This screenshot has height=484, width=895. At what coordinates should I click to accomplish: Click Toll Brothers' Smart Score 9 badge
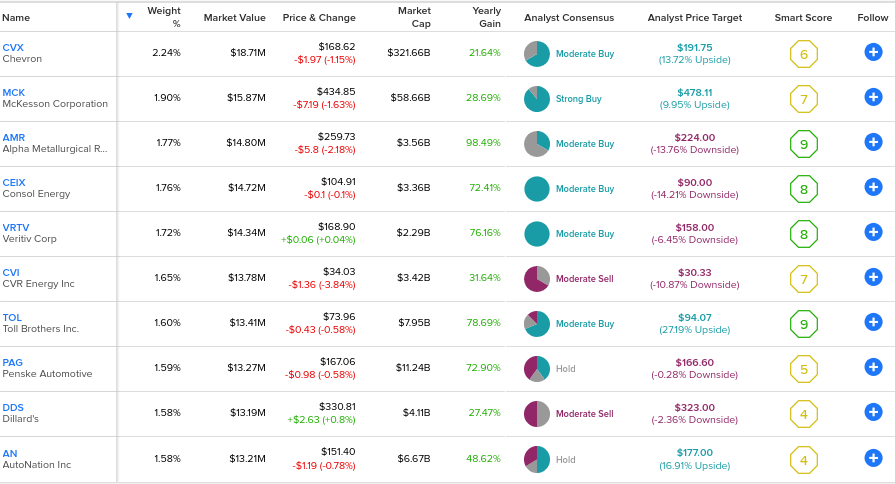point(804,324)
